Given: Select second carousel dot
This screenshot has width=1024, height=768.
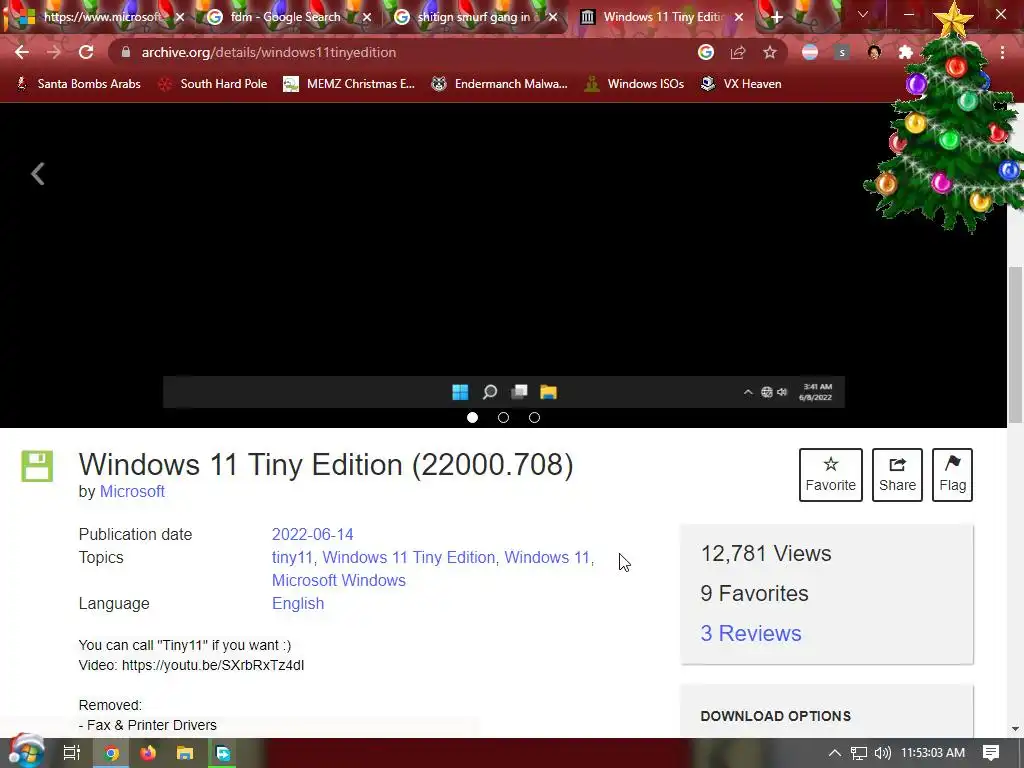Looking at the screenshot, I should 503,417.
